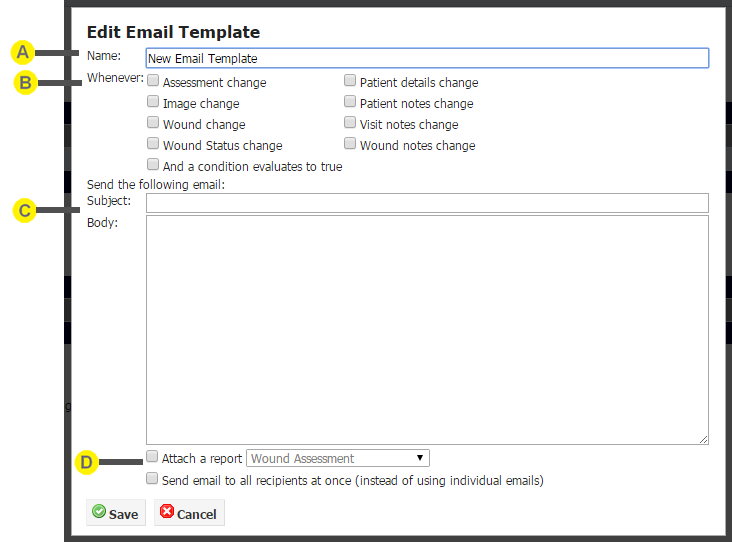Click the yellow C callout marker
This screenshot has width=732, height=542.
(x=24, y=211)
